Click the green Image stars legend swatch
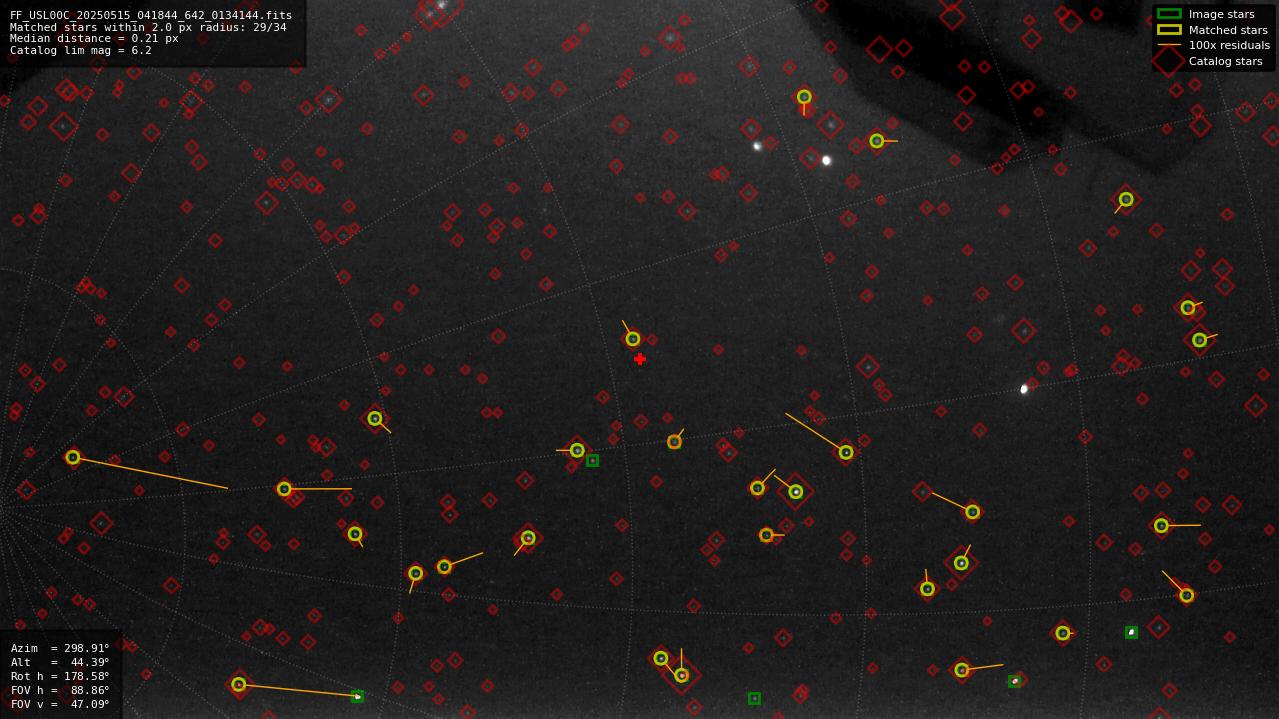Screen dimensions: 1279x719 1169,14
